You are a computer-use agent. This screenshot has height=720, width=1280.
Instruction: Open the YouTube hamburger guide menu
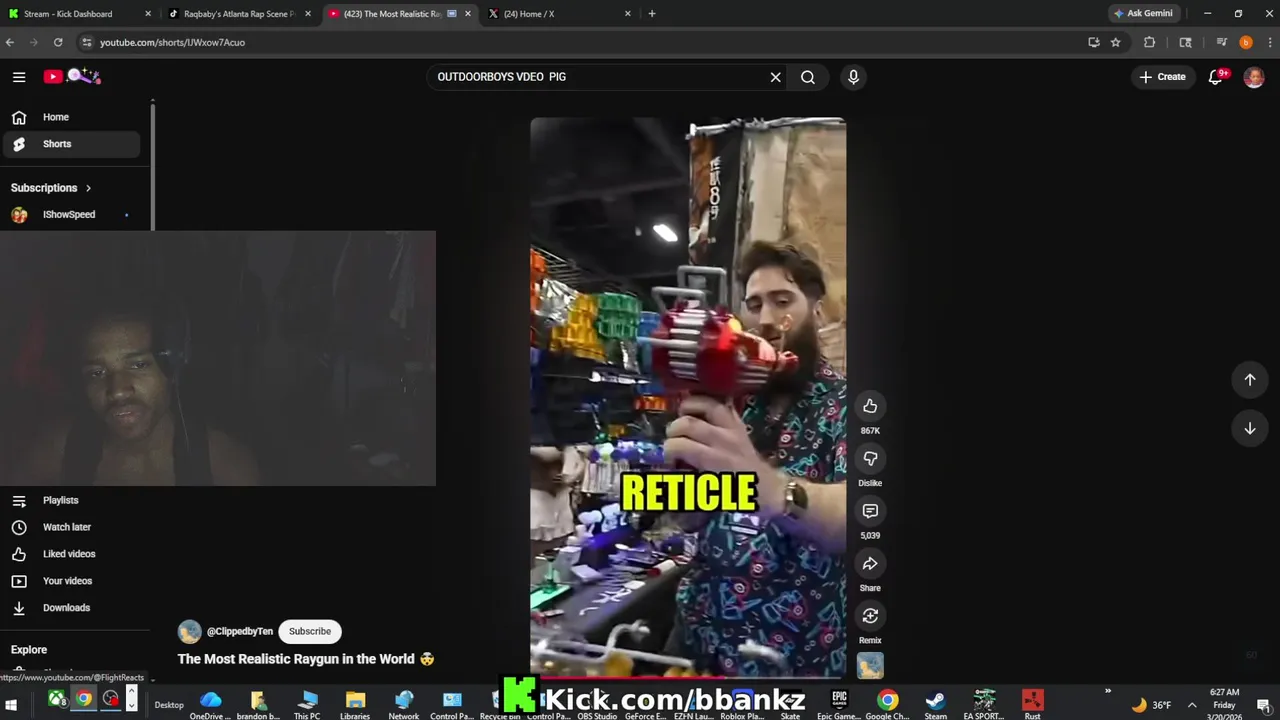19,77
